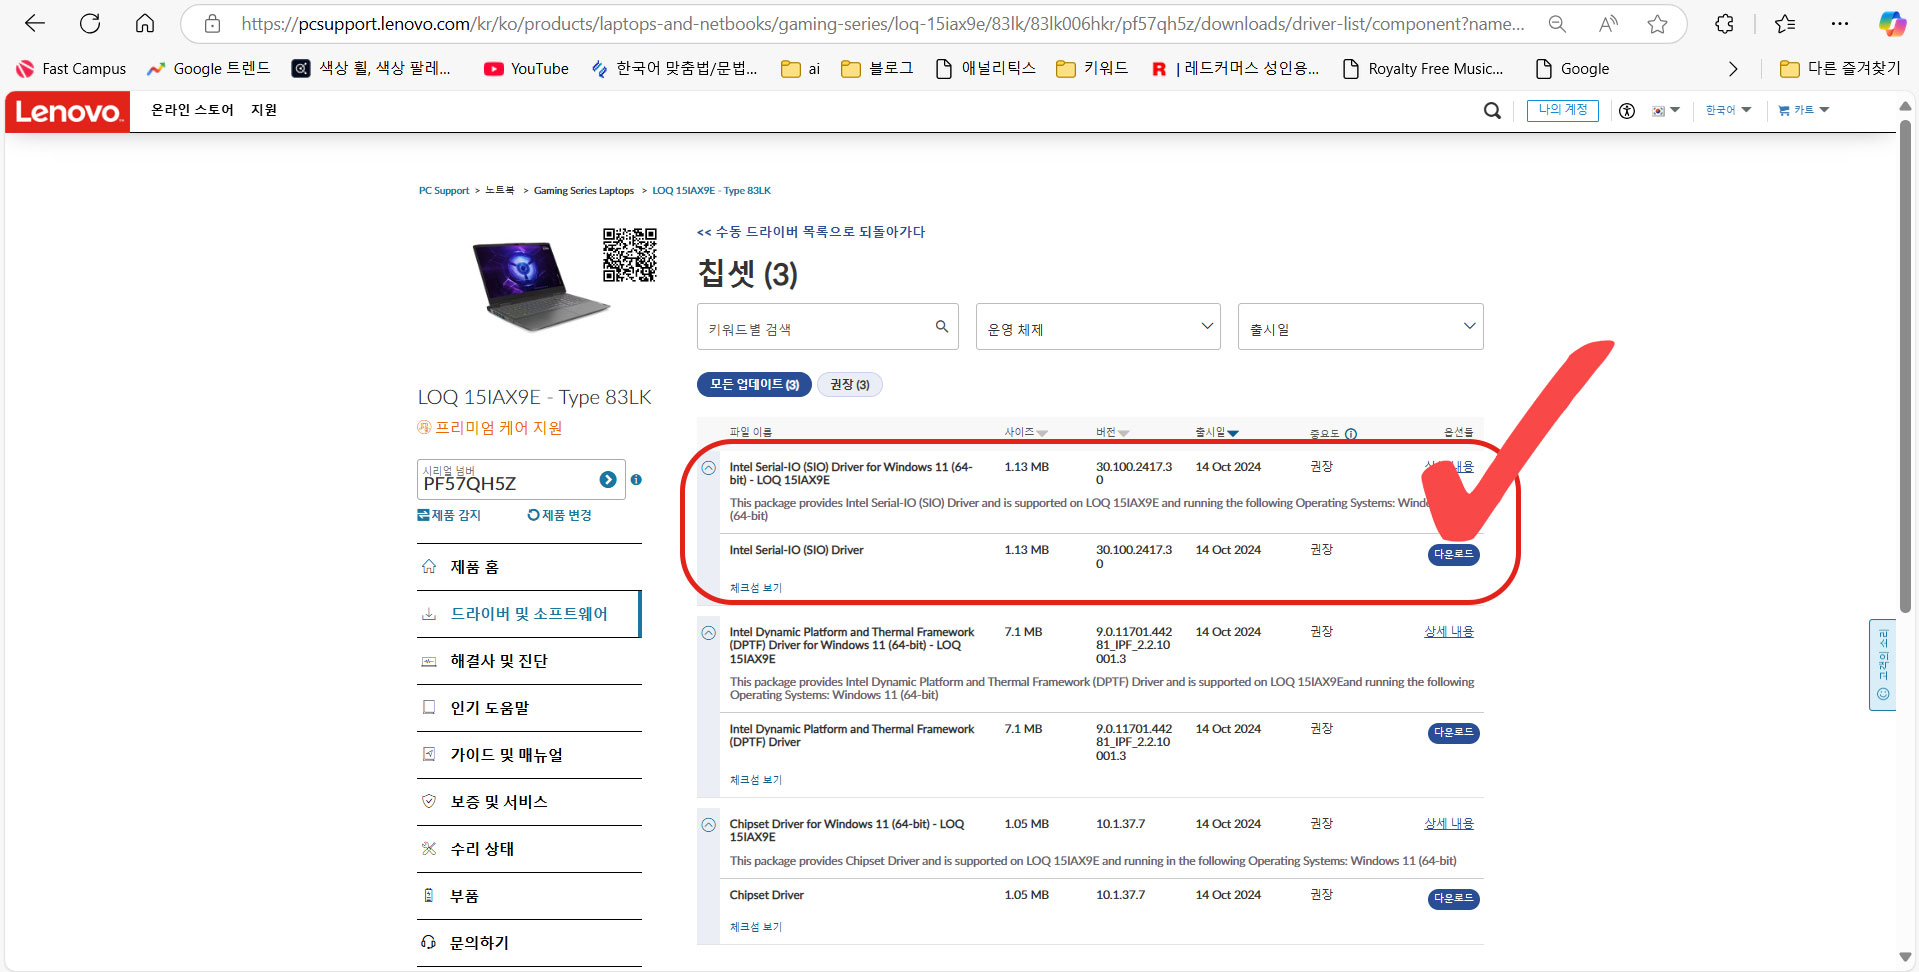View checksum for Intel Serial-IO driver

click(x=756, y=588)
